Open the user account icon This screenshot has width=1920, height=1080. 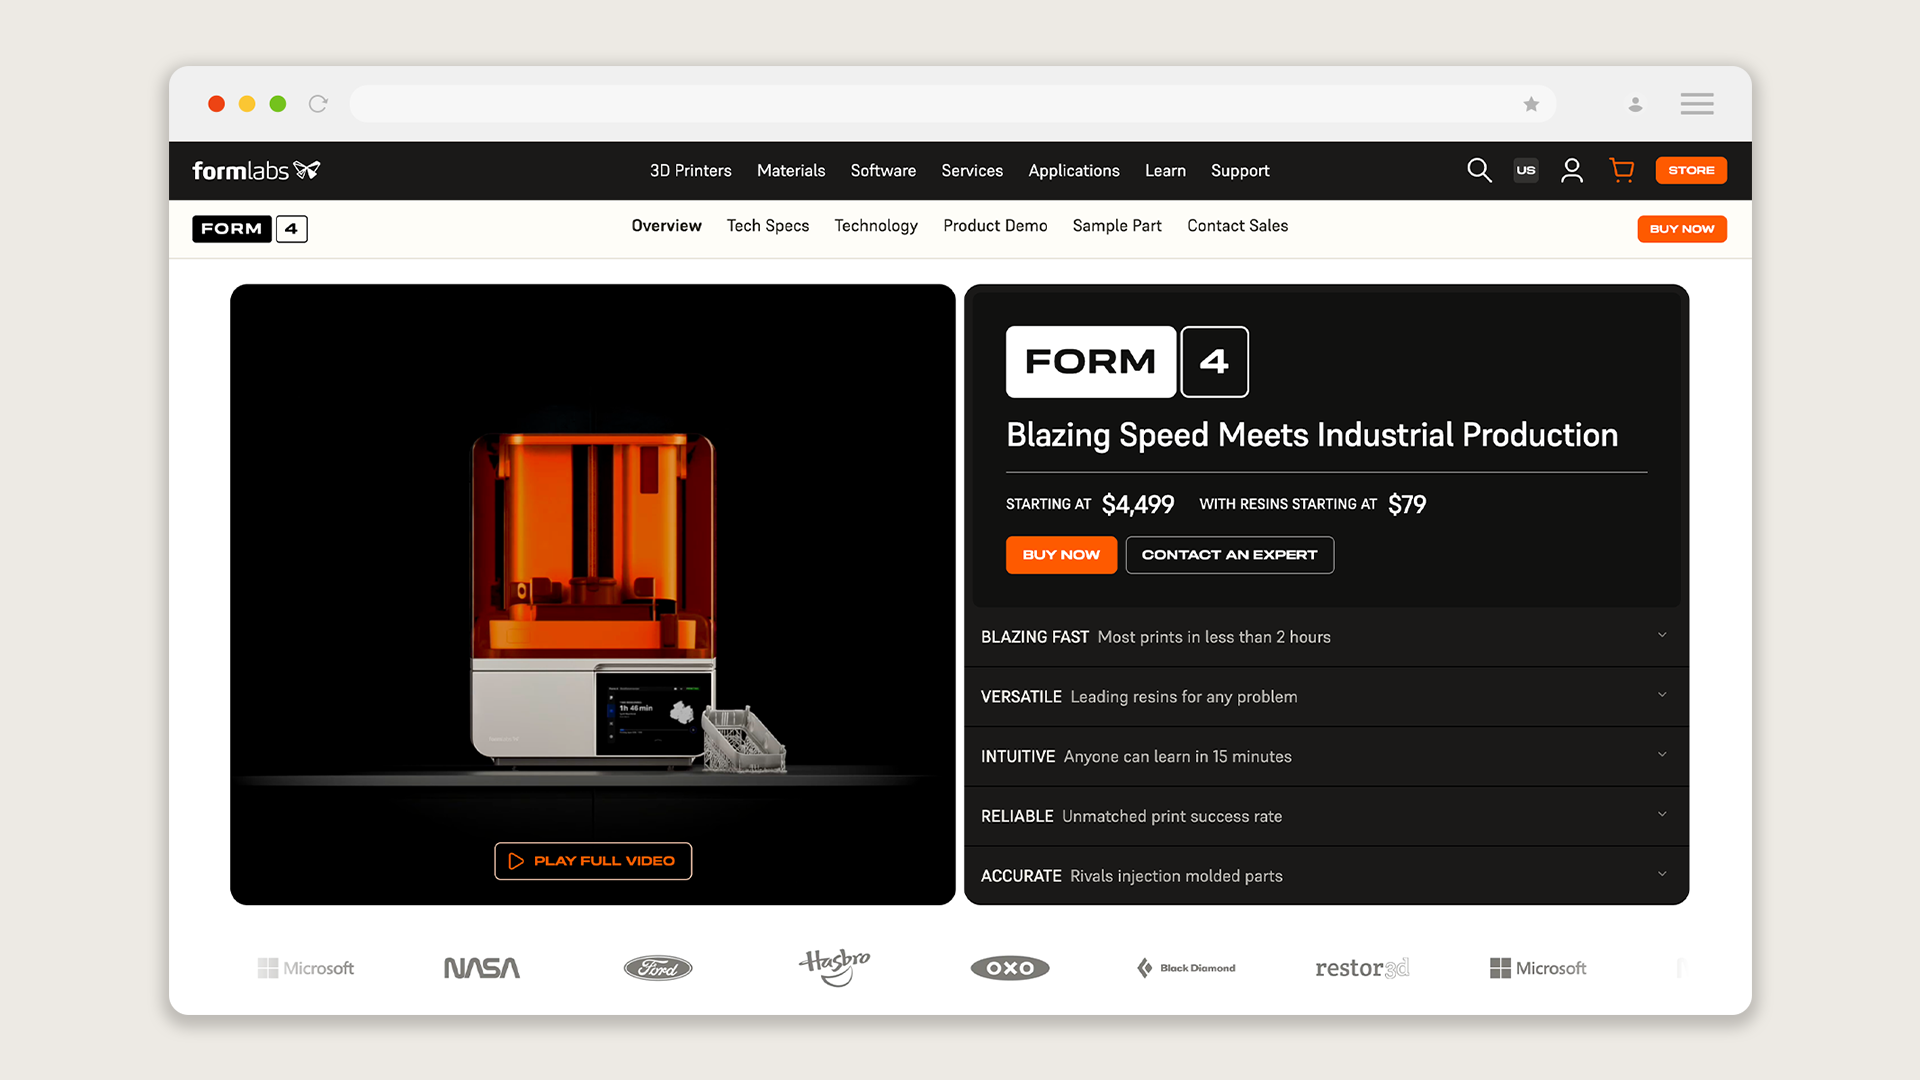(1571, 170)
